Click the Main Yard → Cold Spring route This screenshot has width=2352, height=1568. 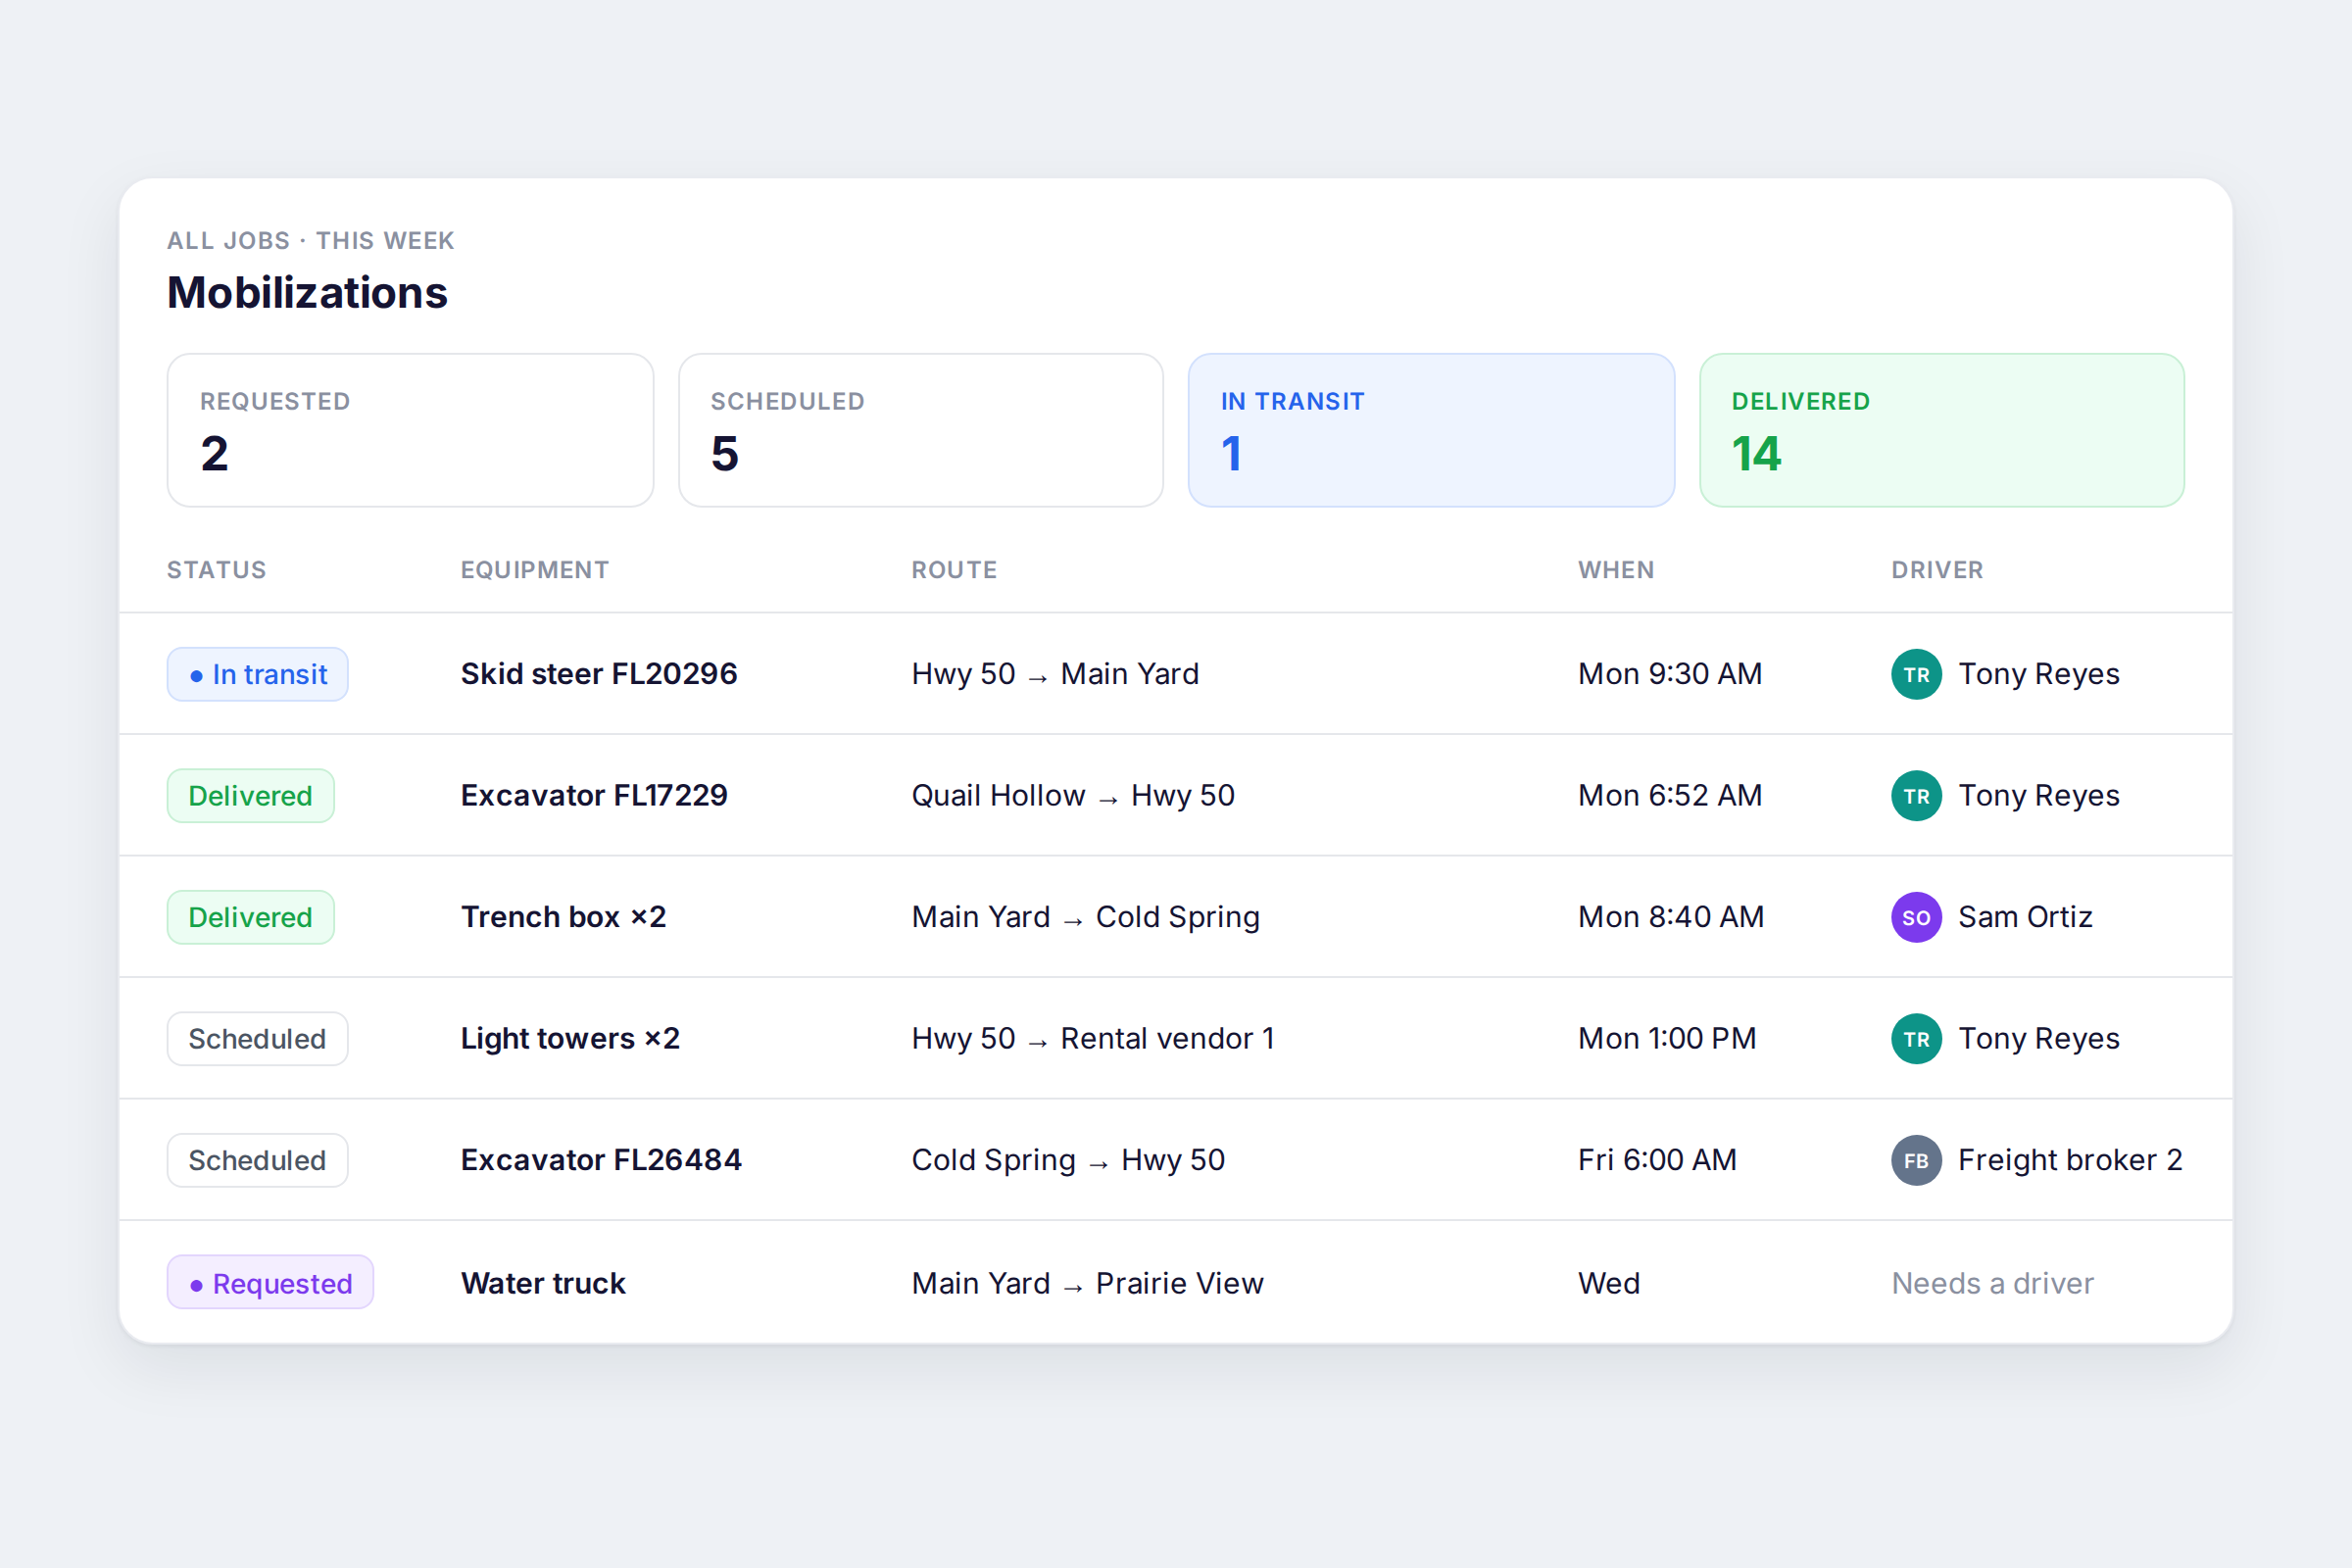click(1085, 917)
